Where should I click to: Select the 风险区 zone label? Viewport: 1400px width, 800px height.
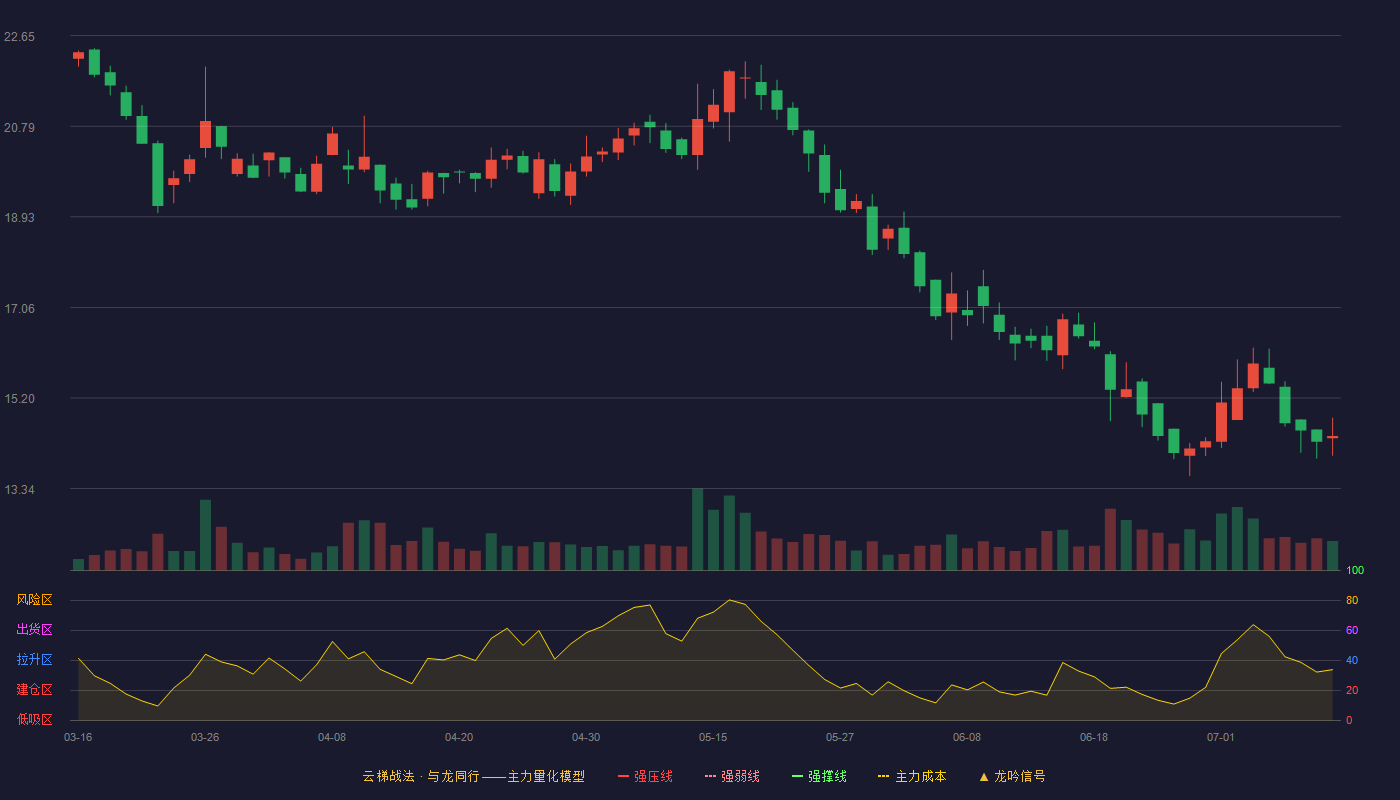(34, 600)
